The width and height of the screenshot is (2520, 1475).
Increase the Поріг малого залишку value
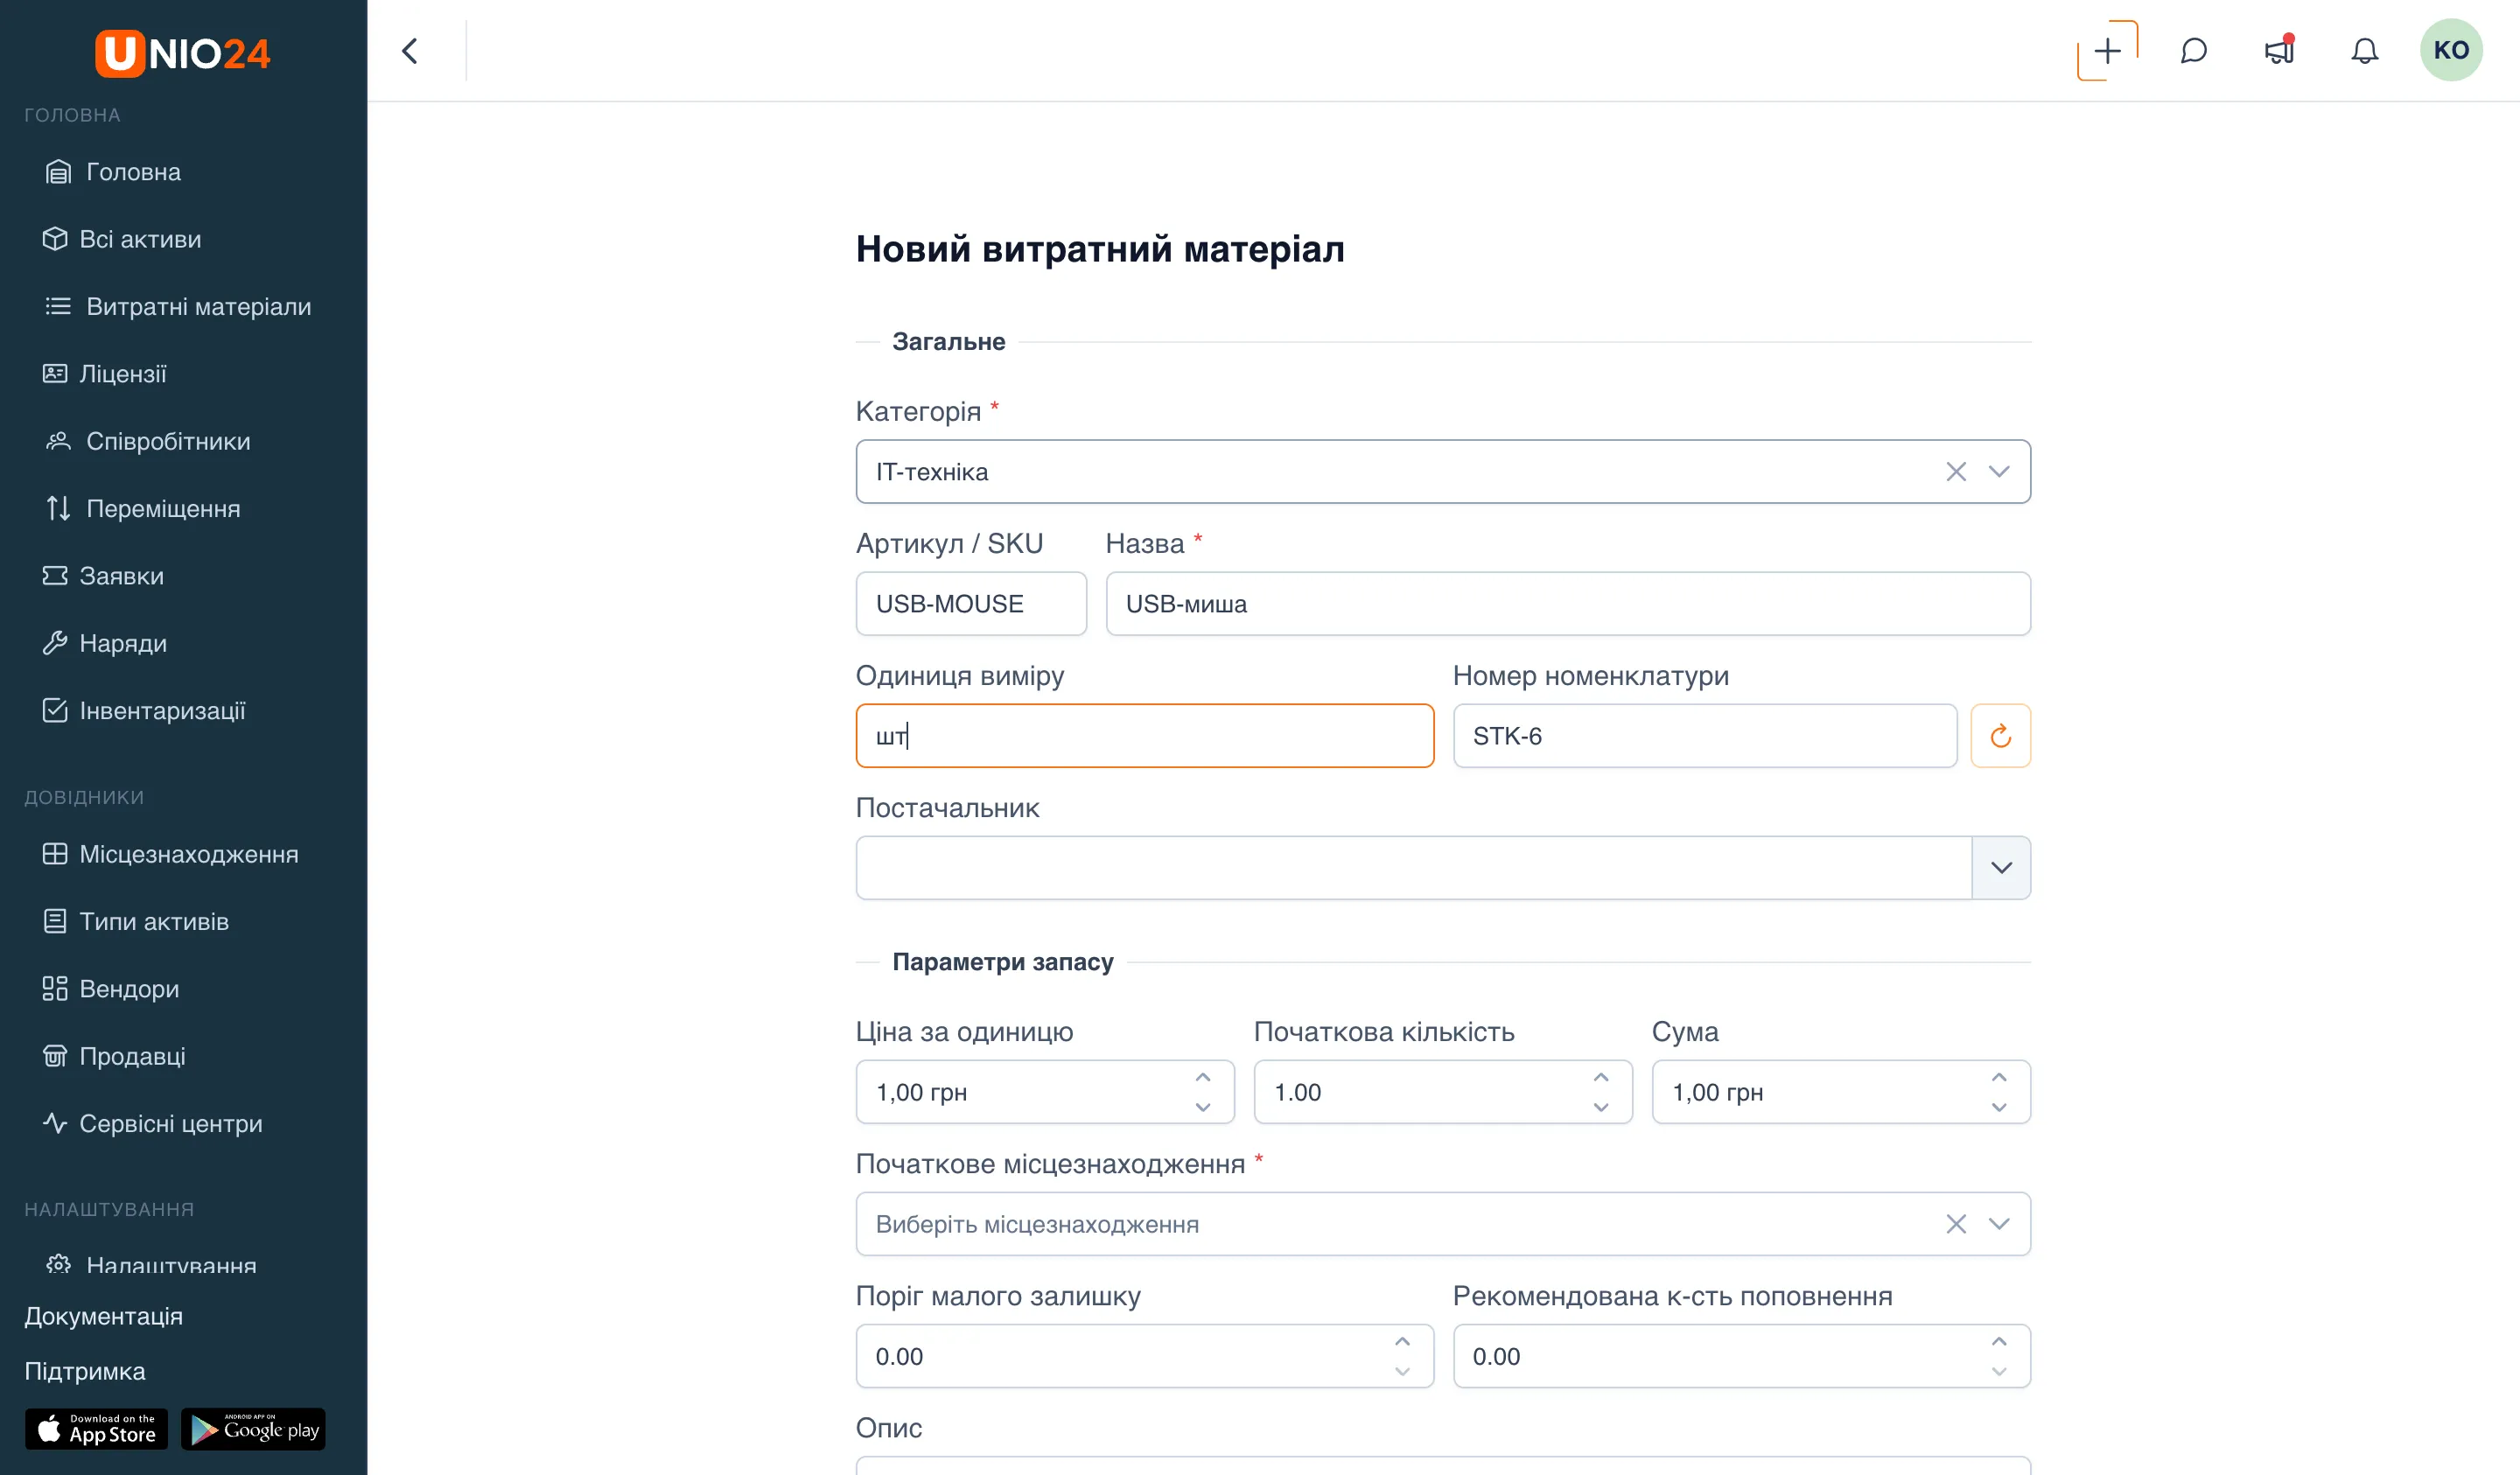point(1402,1342)
